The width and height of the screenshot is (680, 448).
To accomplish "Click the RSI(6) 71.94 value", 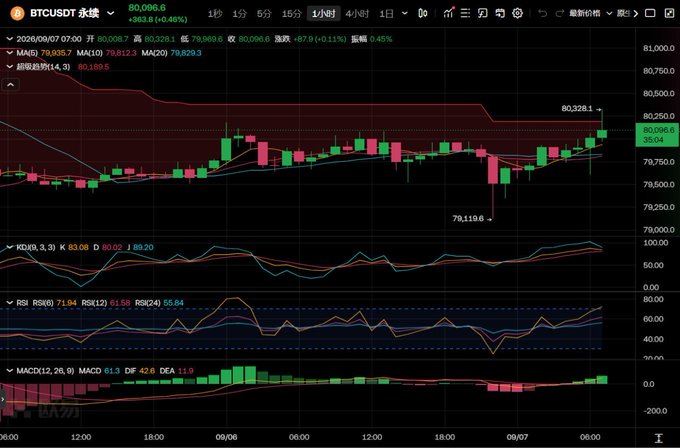I will 66,303.
